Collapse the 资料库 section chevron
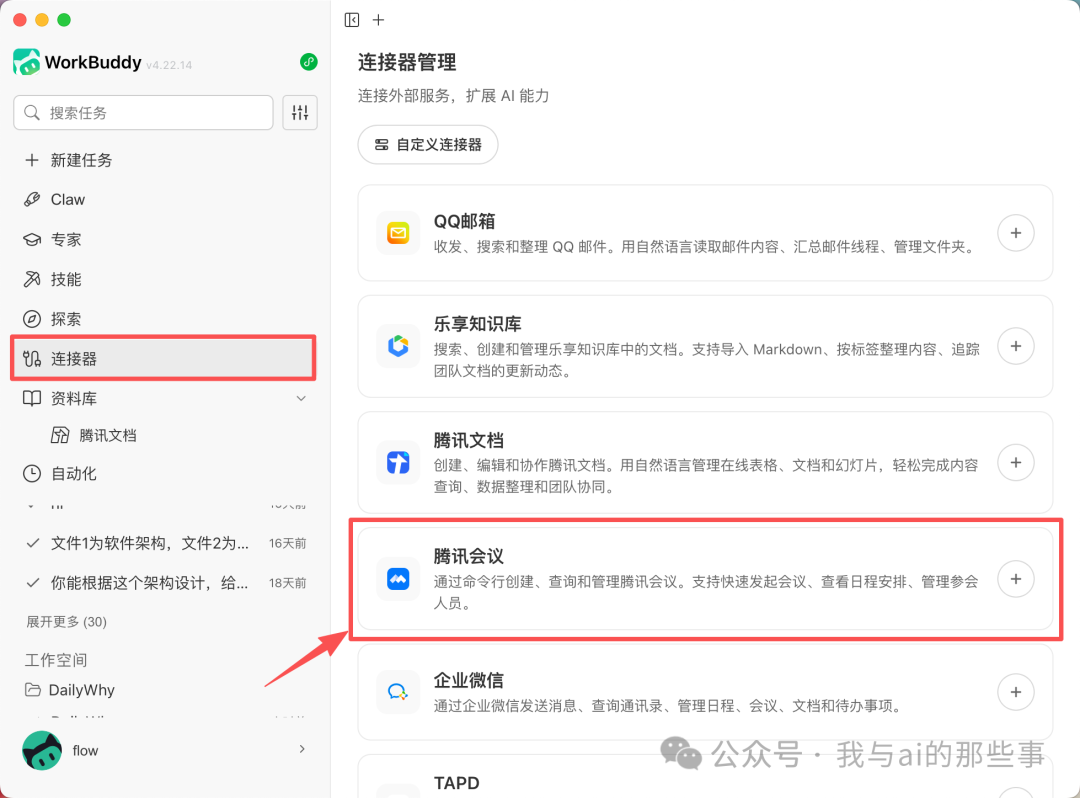Screen dimensions: 1080x798 click(x=301, y=398)
